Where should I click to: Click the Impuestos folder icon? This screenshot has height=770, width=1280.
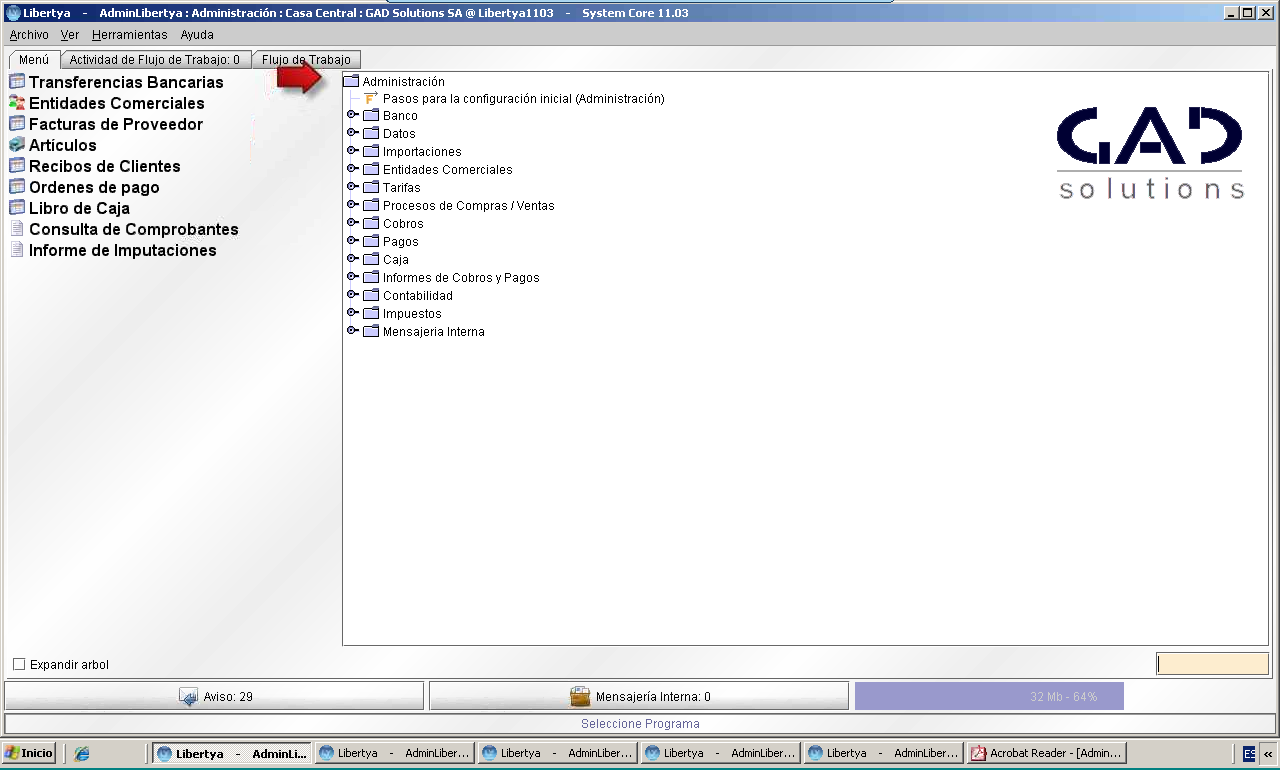click(371, 314)
